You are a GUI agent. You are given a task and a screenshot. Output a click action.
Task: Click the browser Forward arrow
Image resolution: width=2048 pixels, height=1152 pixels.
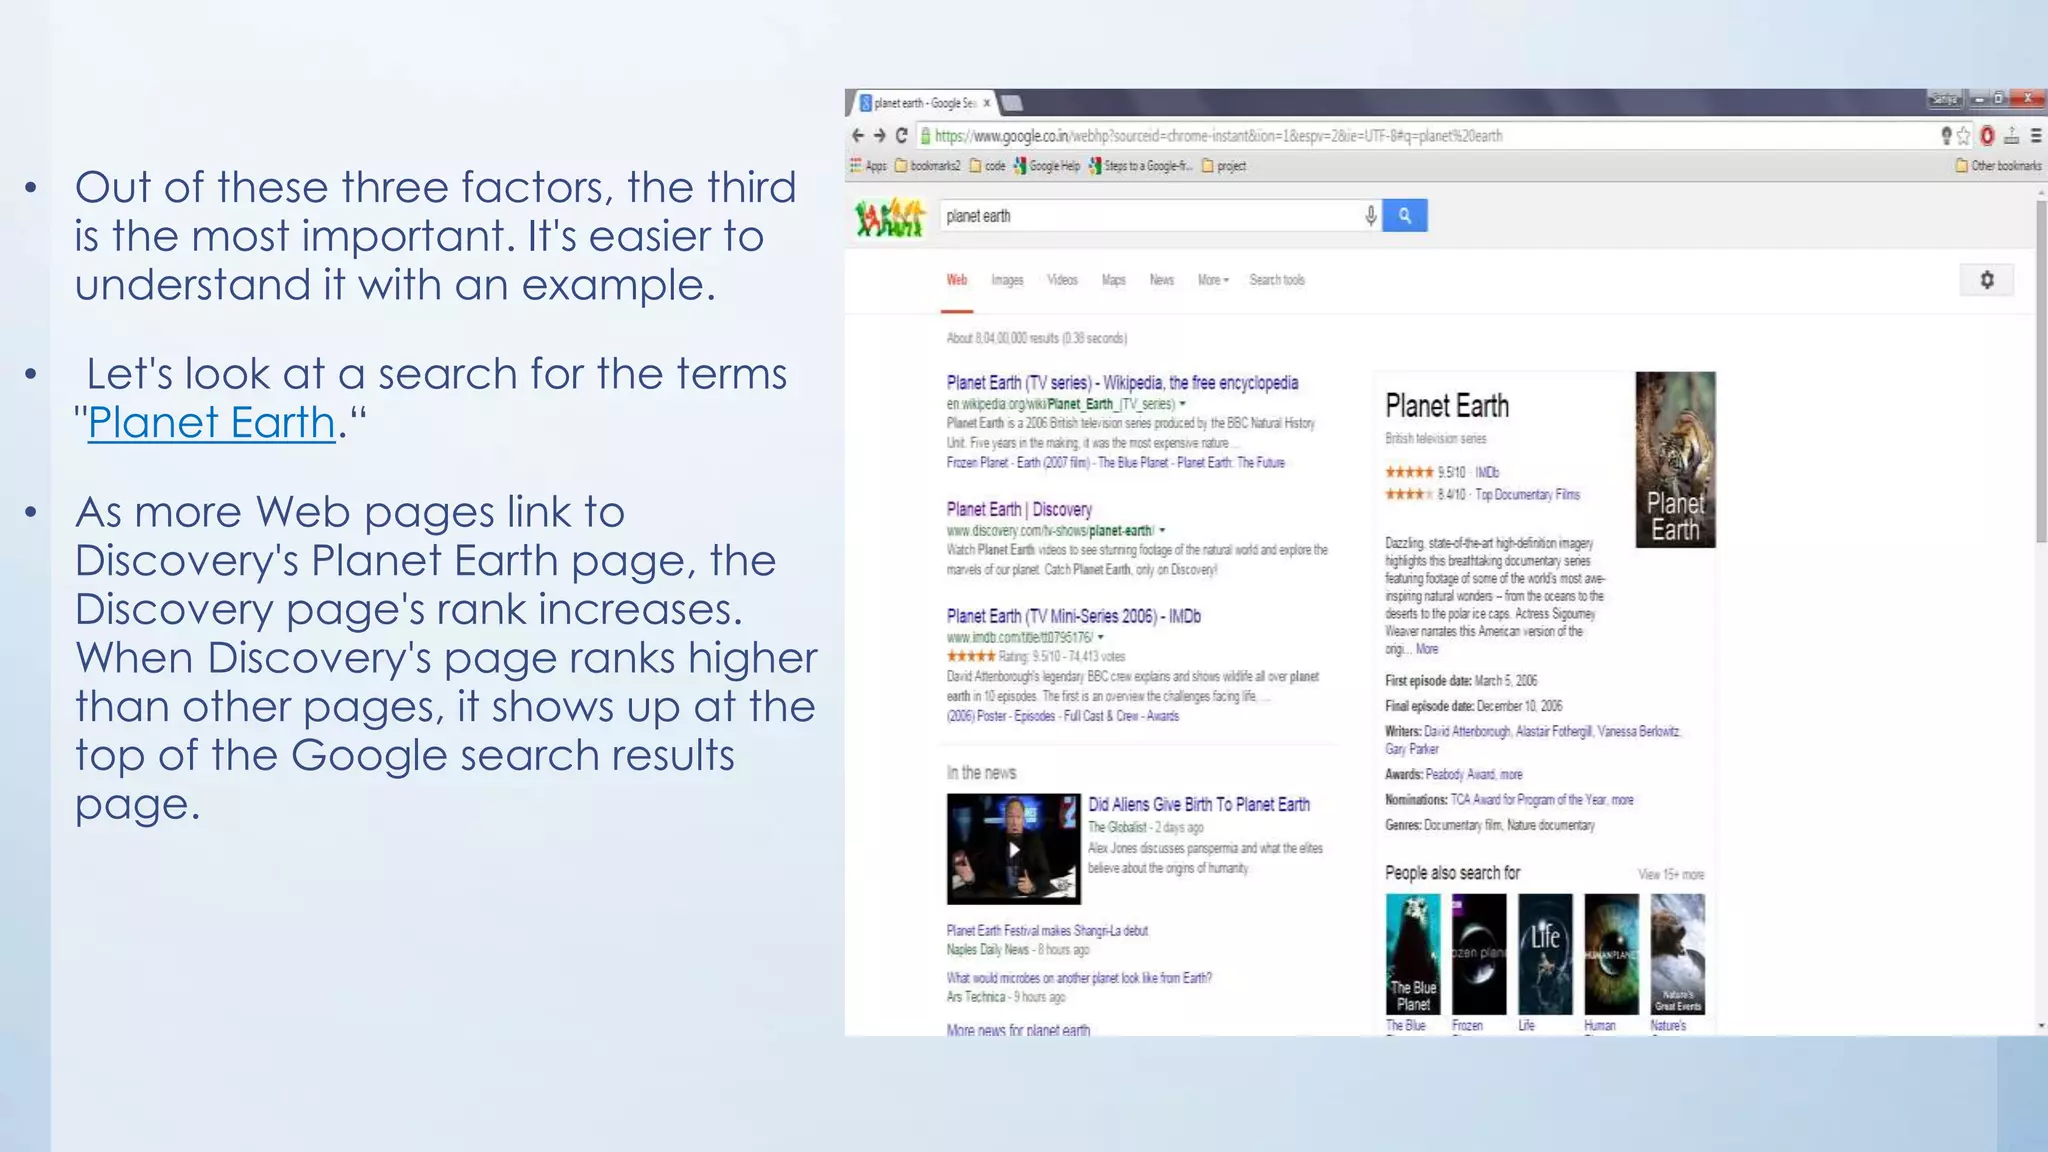879,135
